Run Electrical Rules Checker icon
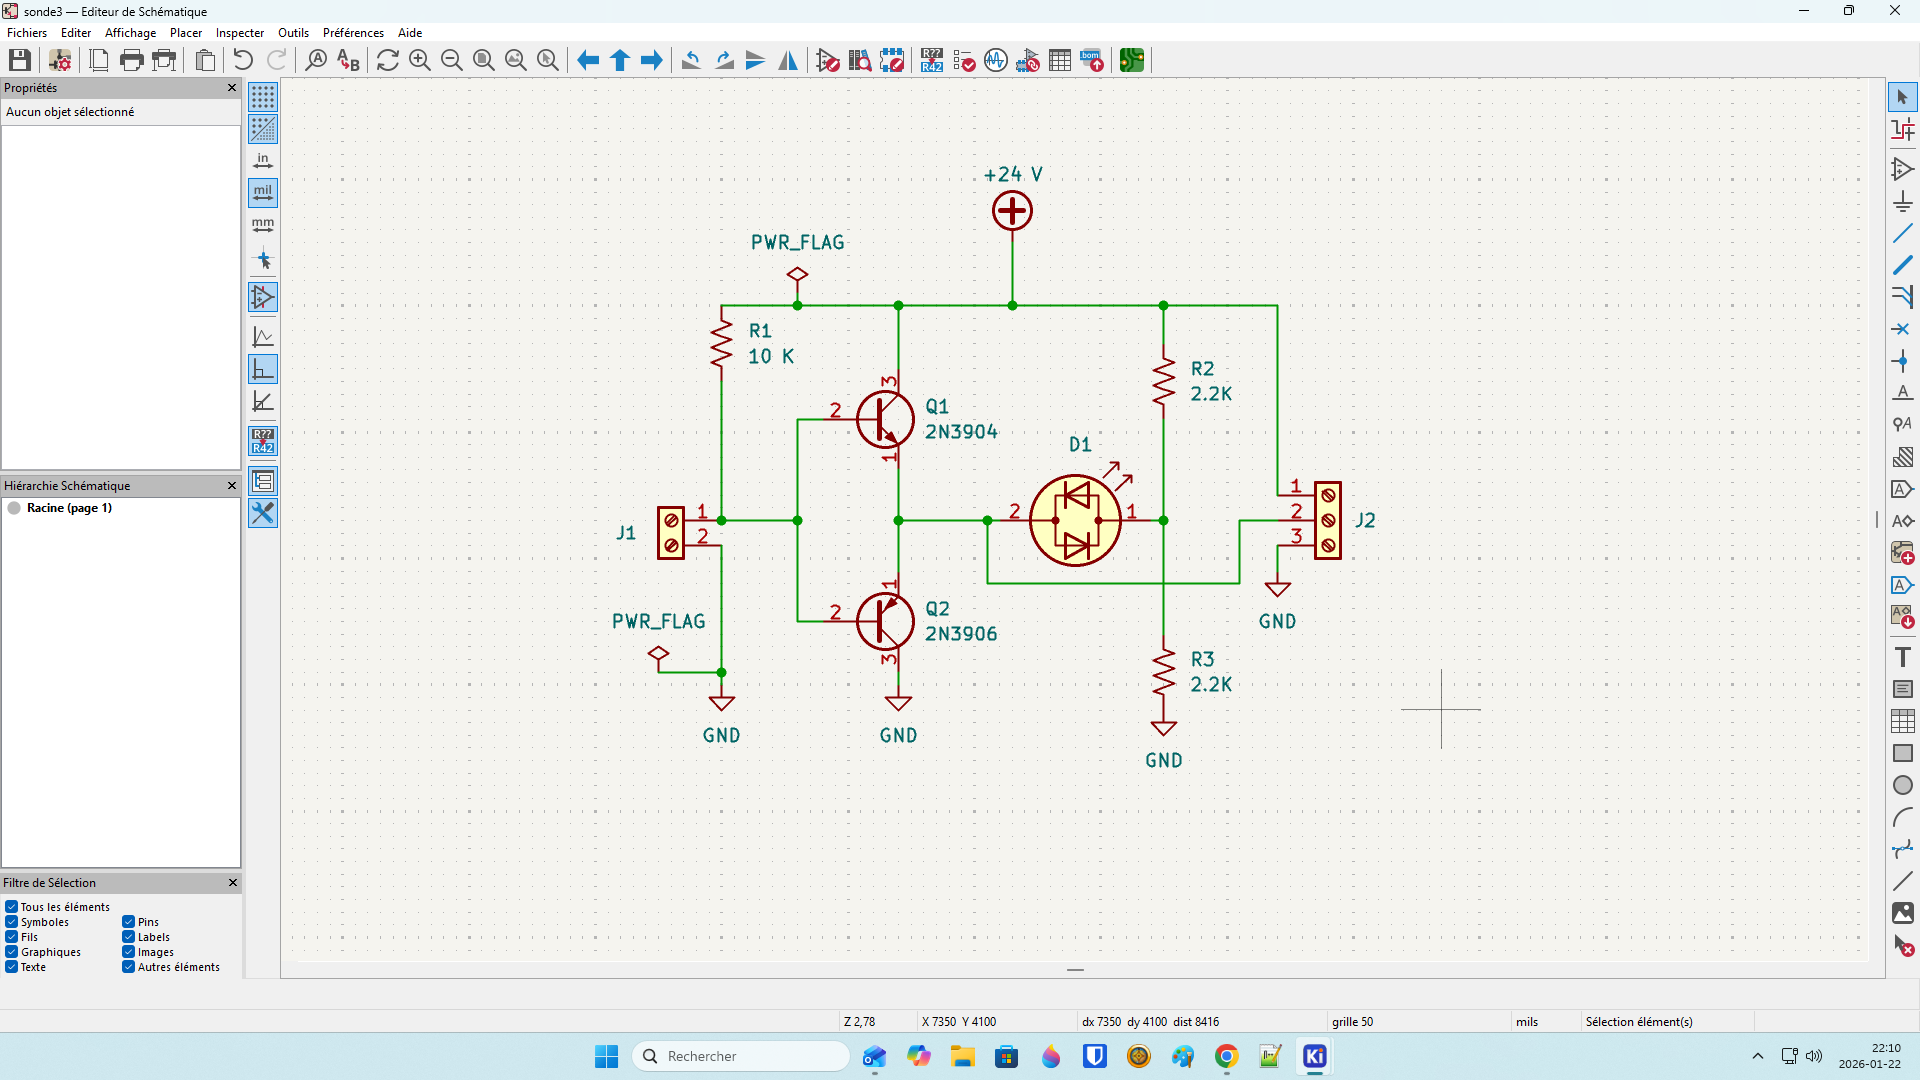Image resolution: width=1920 pixels, height=1080 pixels. coord(964,60)
